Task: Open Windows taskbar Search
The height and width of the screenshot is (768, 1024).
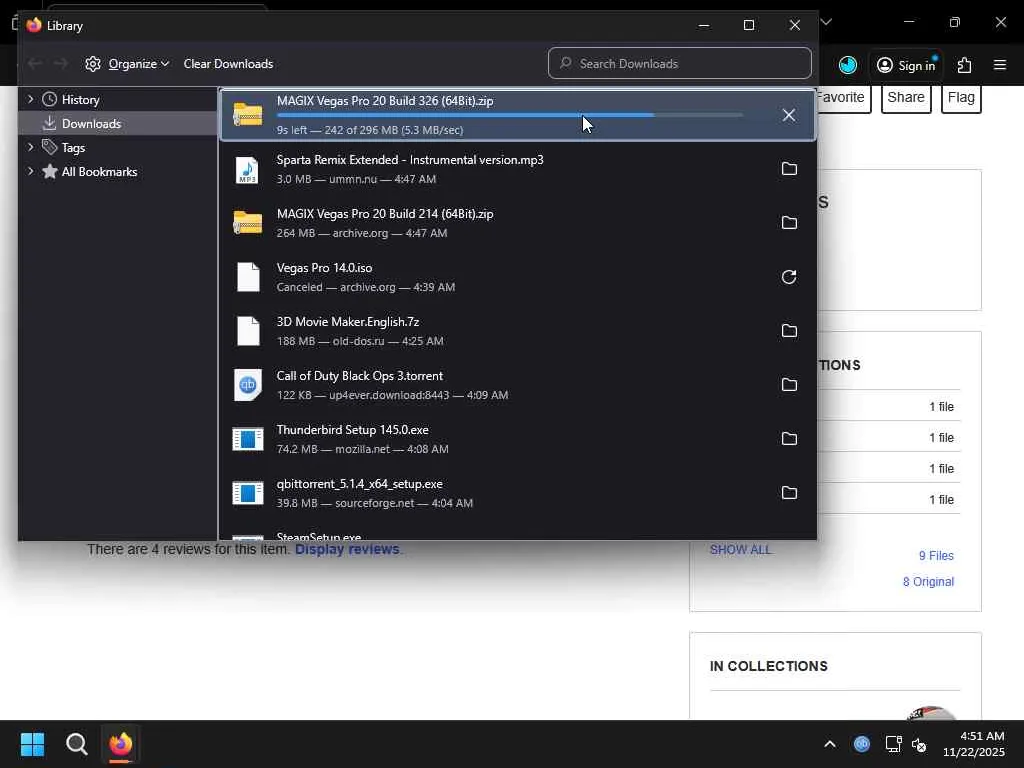Action: 77,744
